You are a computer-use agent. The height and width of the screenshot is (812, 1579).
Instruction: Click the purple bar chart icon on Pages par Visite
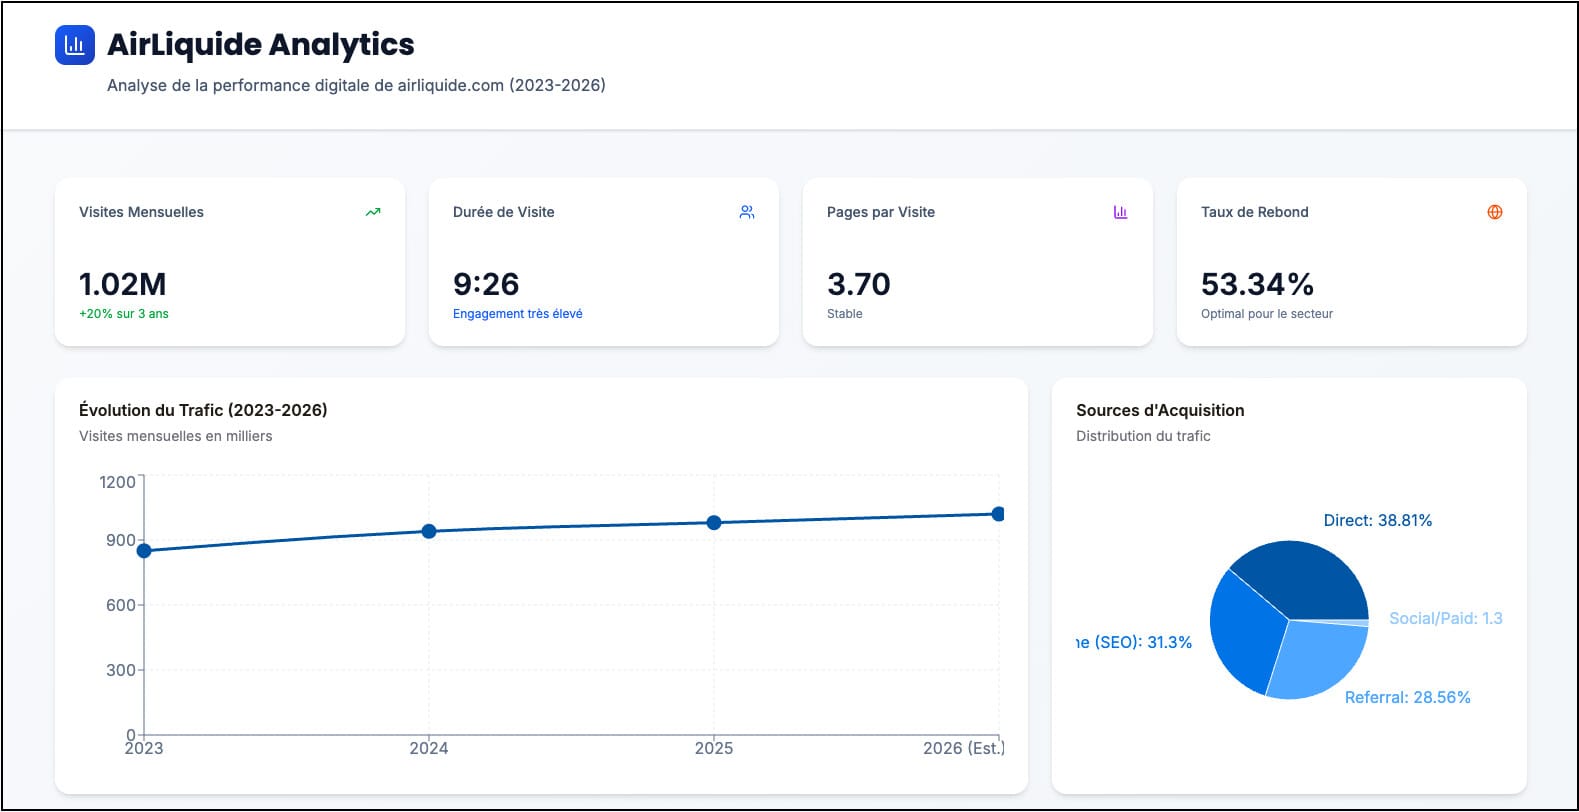1120,212
